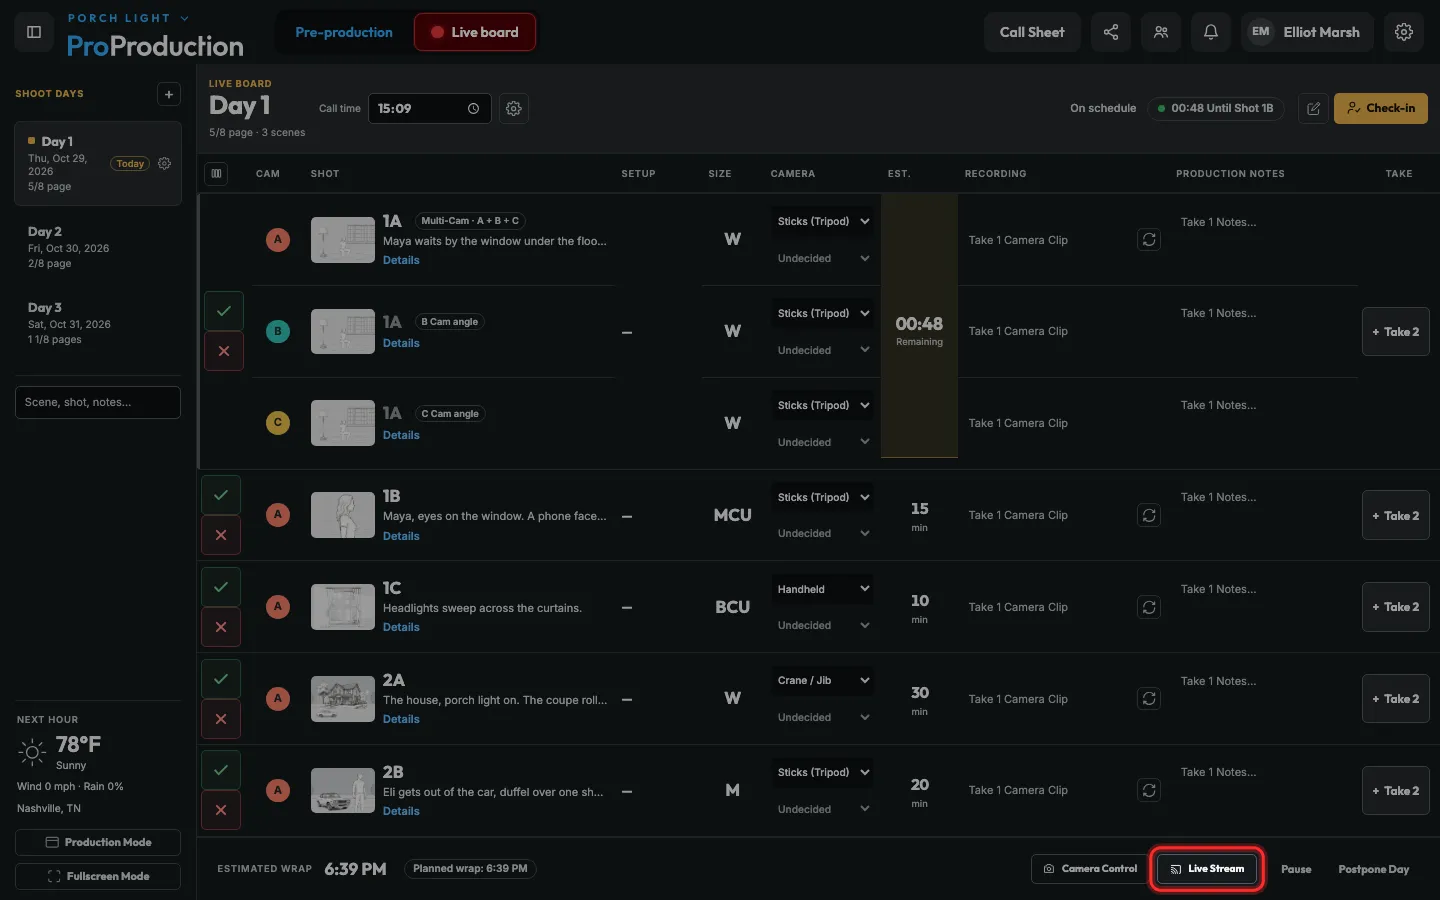Mark shot 1A multi-cam as complete
The image size is (1440, 900).
pos(224,311)
